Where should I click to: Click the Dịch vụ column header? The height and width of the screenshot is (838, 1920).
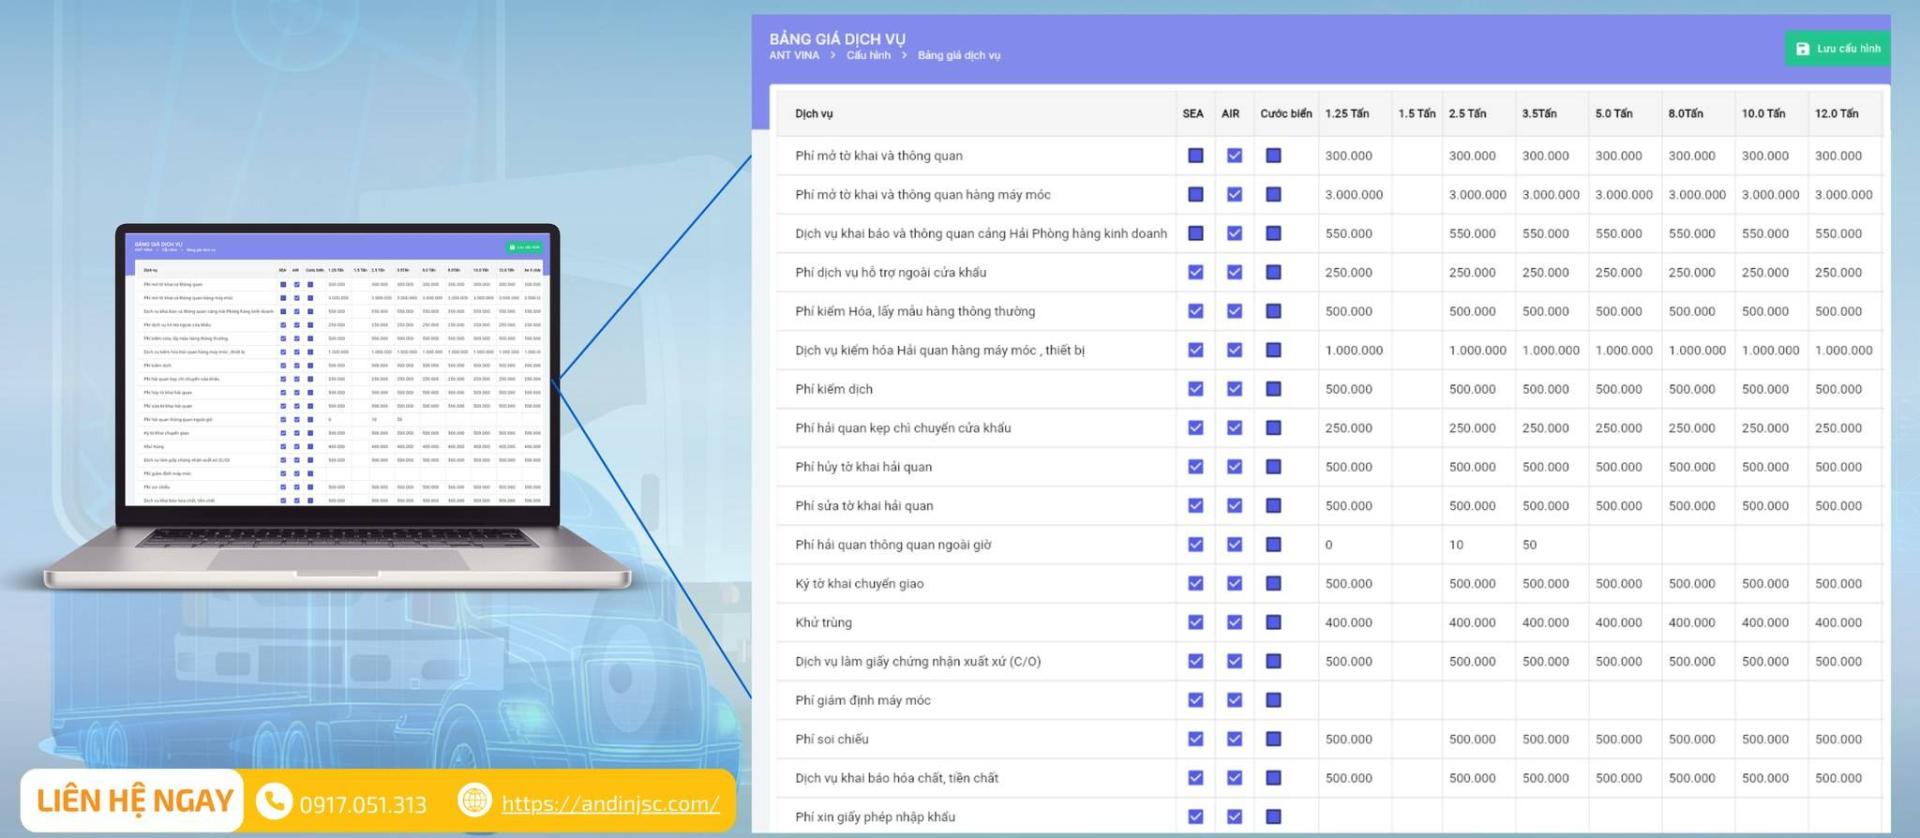click(x=814, y=114)
